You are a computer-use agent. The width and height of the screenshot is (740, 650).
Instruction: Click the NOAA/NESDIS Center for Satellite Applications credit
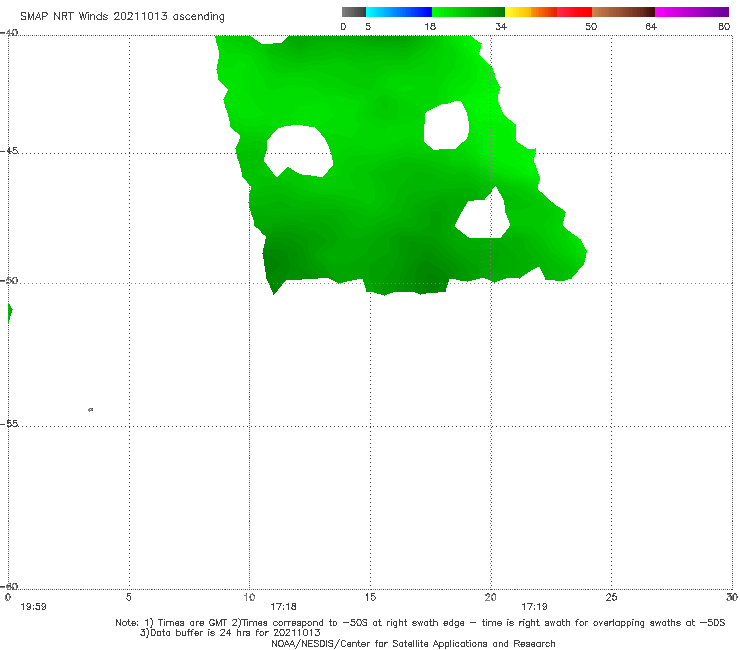pyautogui.click(x=413, y=643)
